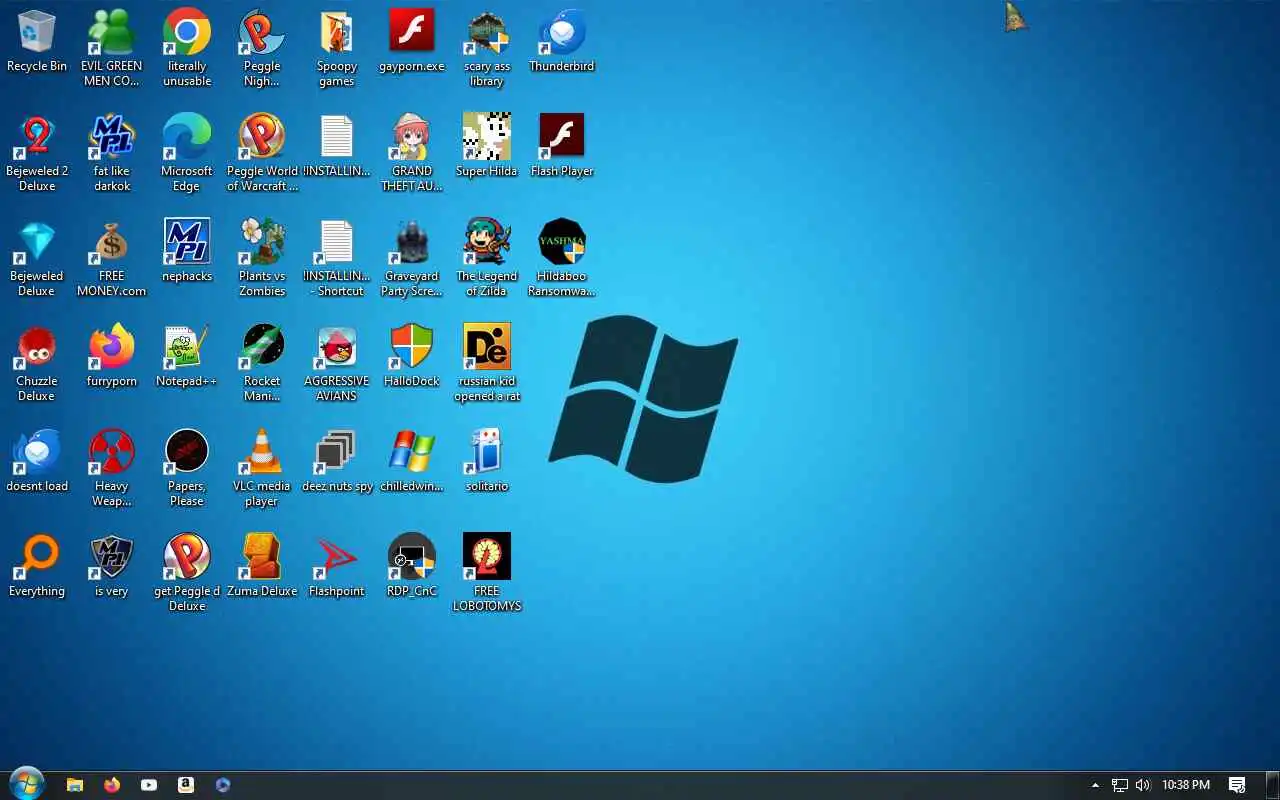Start Bejeweled Deluxe diamond icon
The height and width of the screenshot is (800, 1280).
point(37,259)
